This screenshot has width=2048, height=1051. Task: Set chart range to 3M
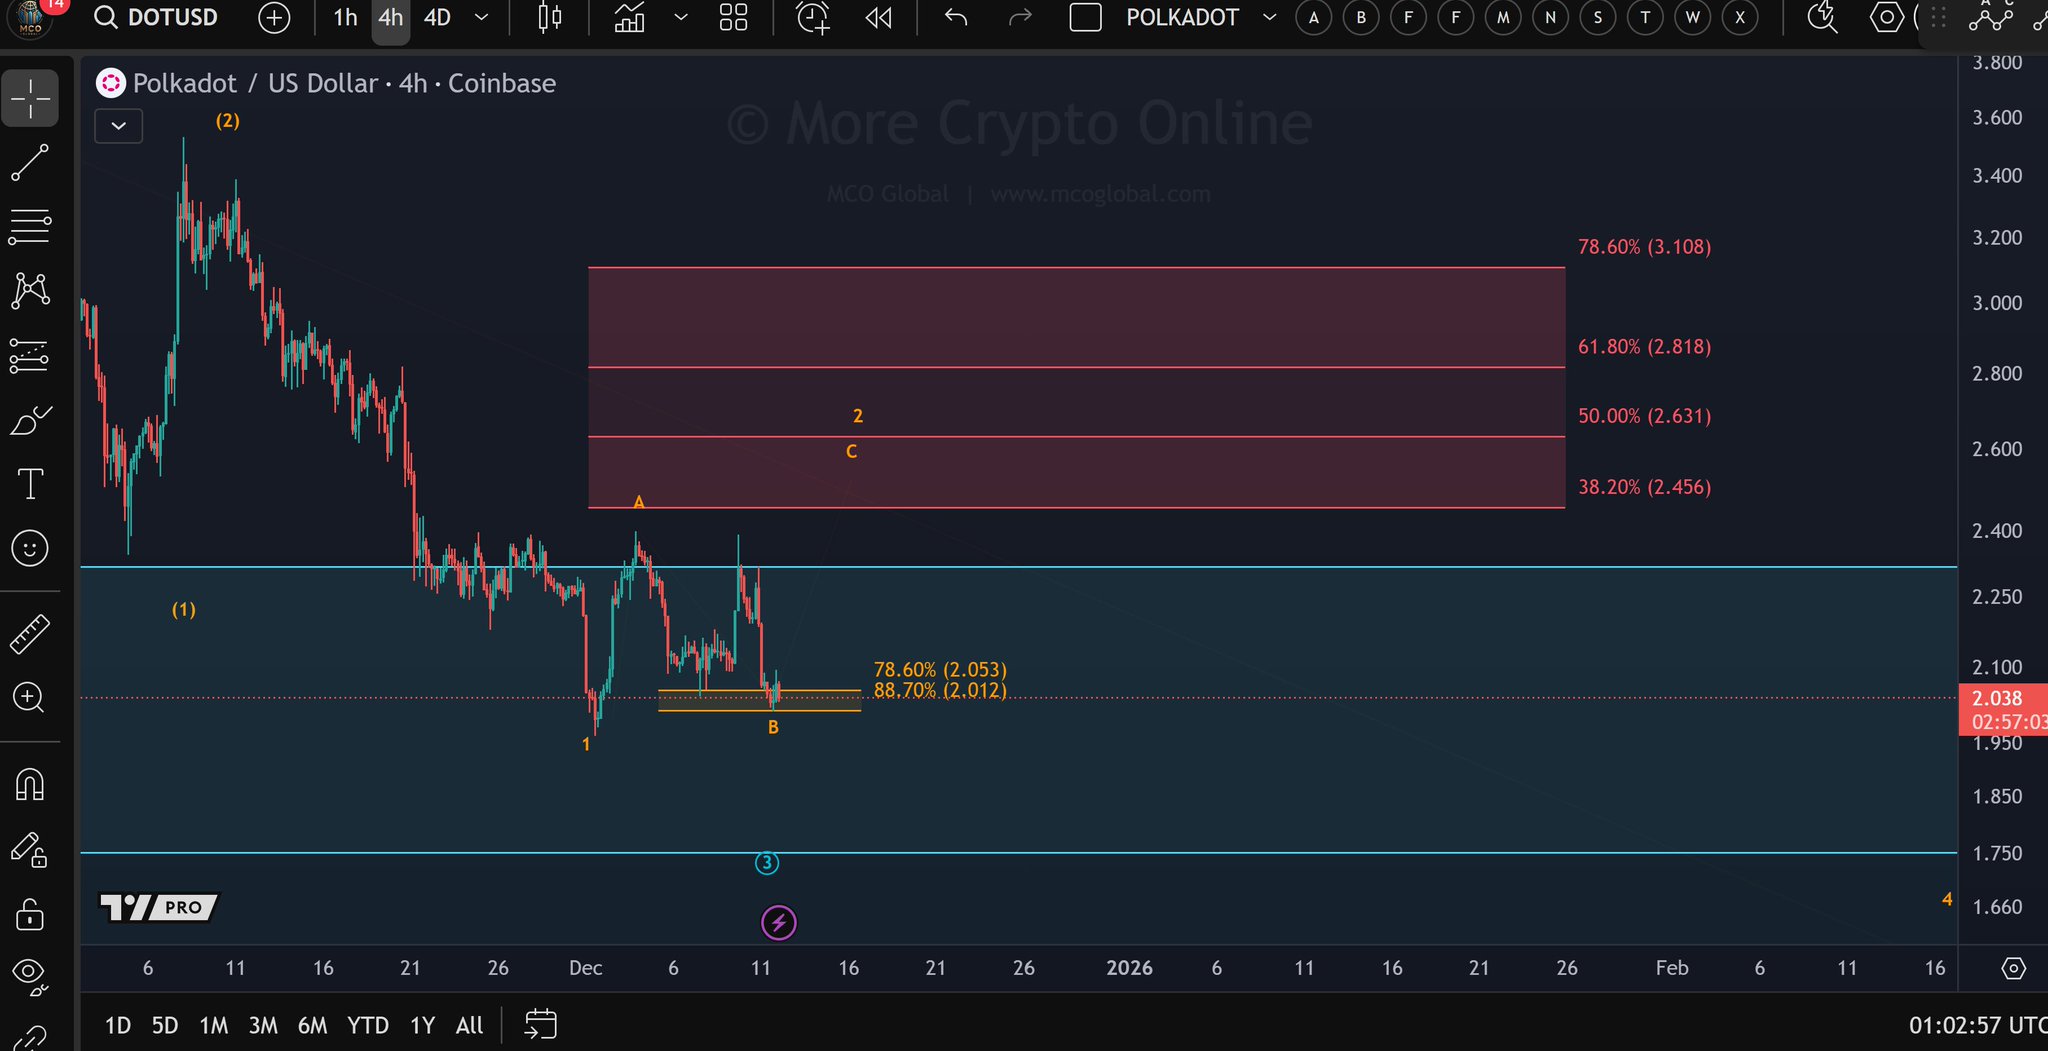[x=263, y=1025]
